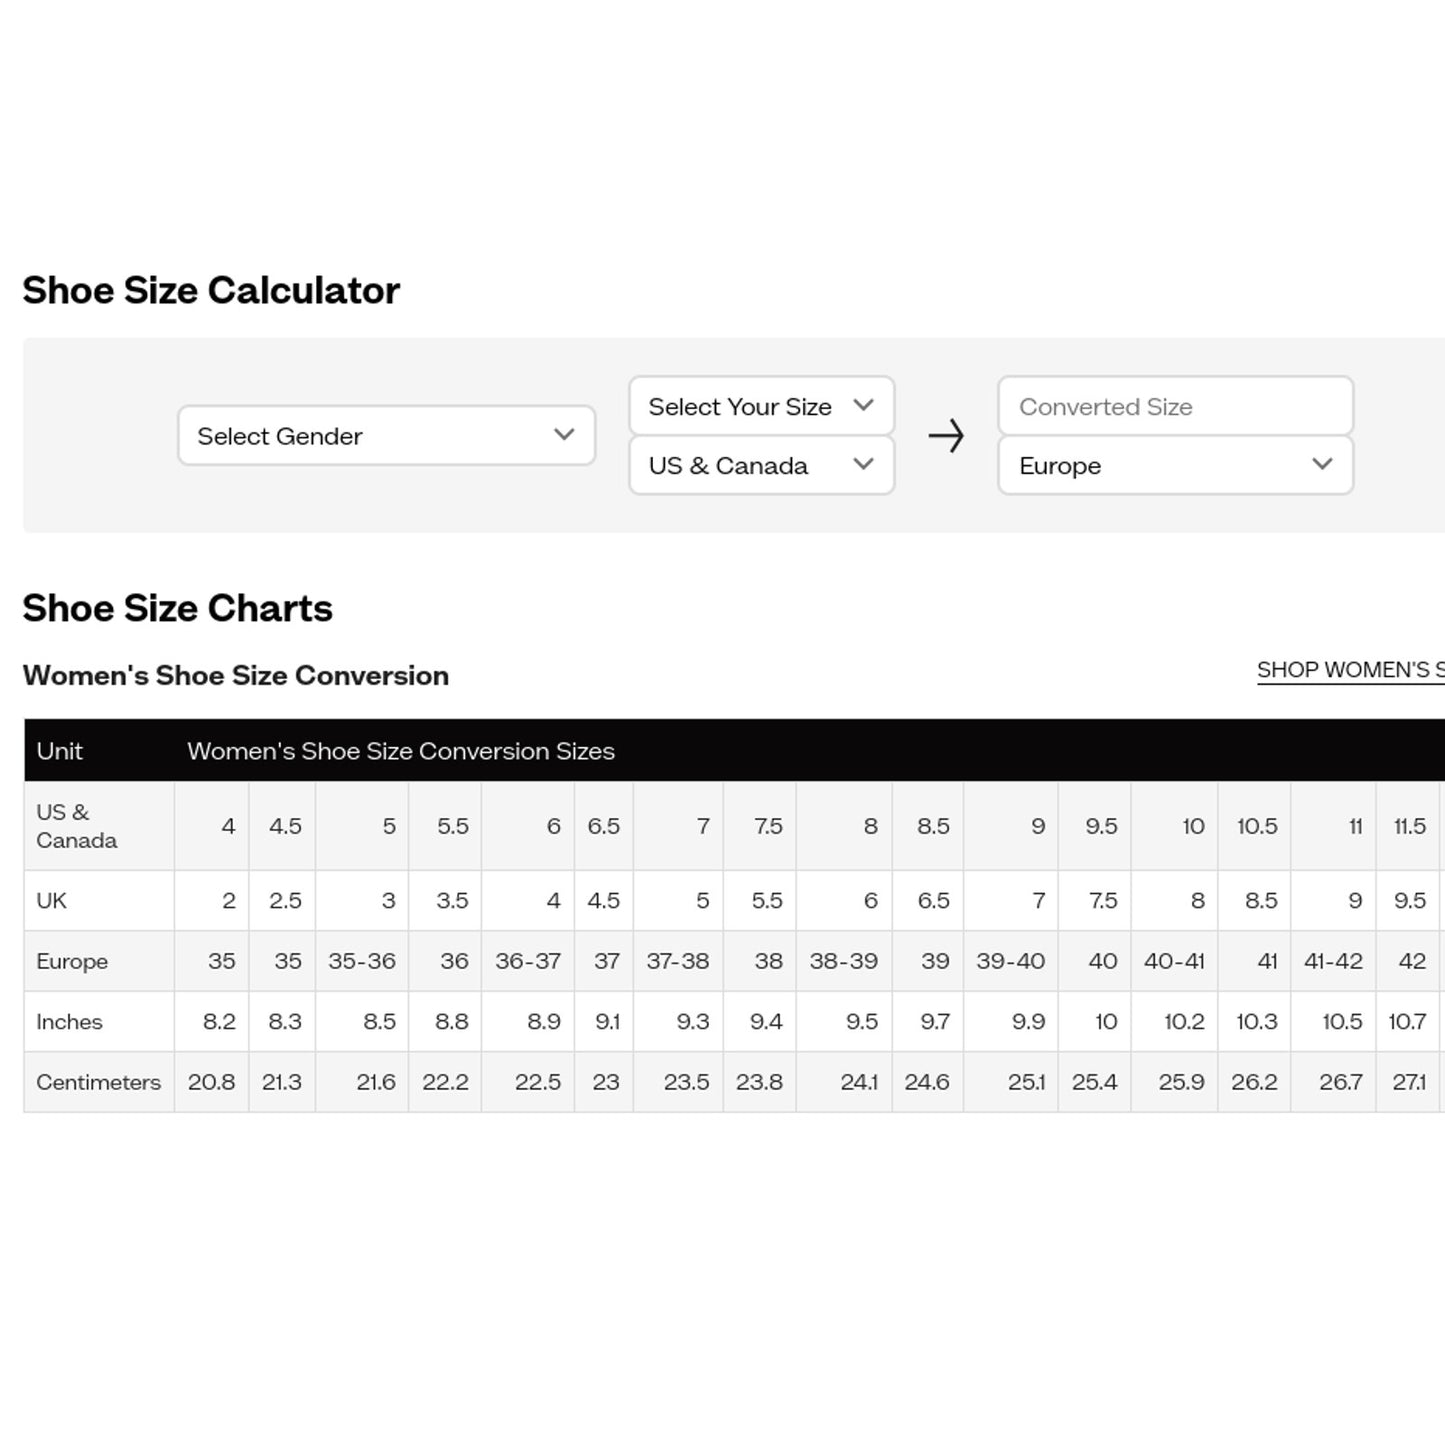Select the US & Canada row label
1445x1445 pixels.
(x=76, y=826)
